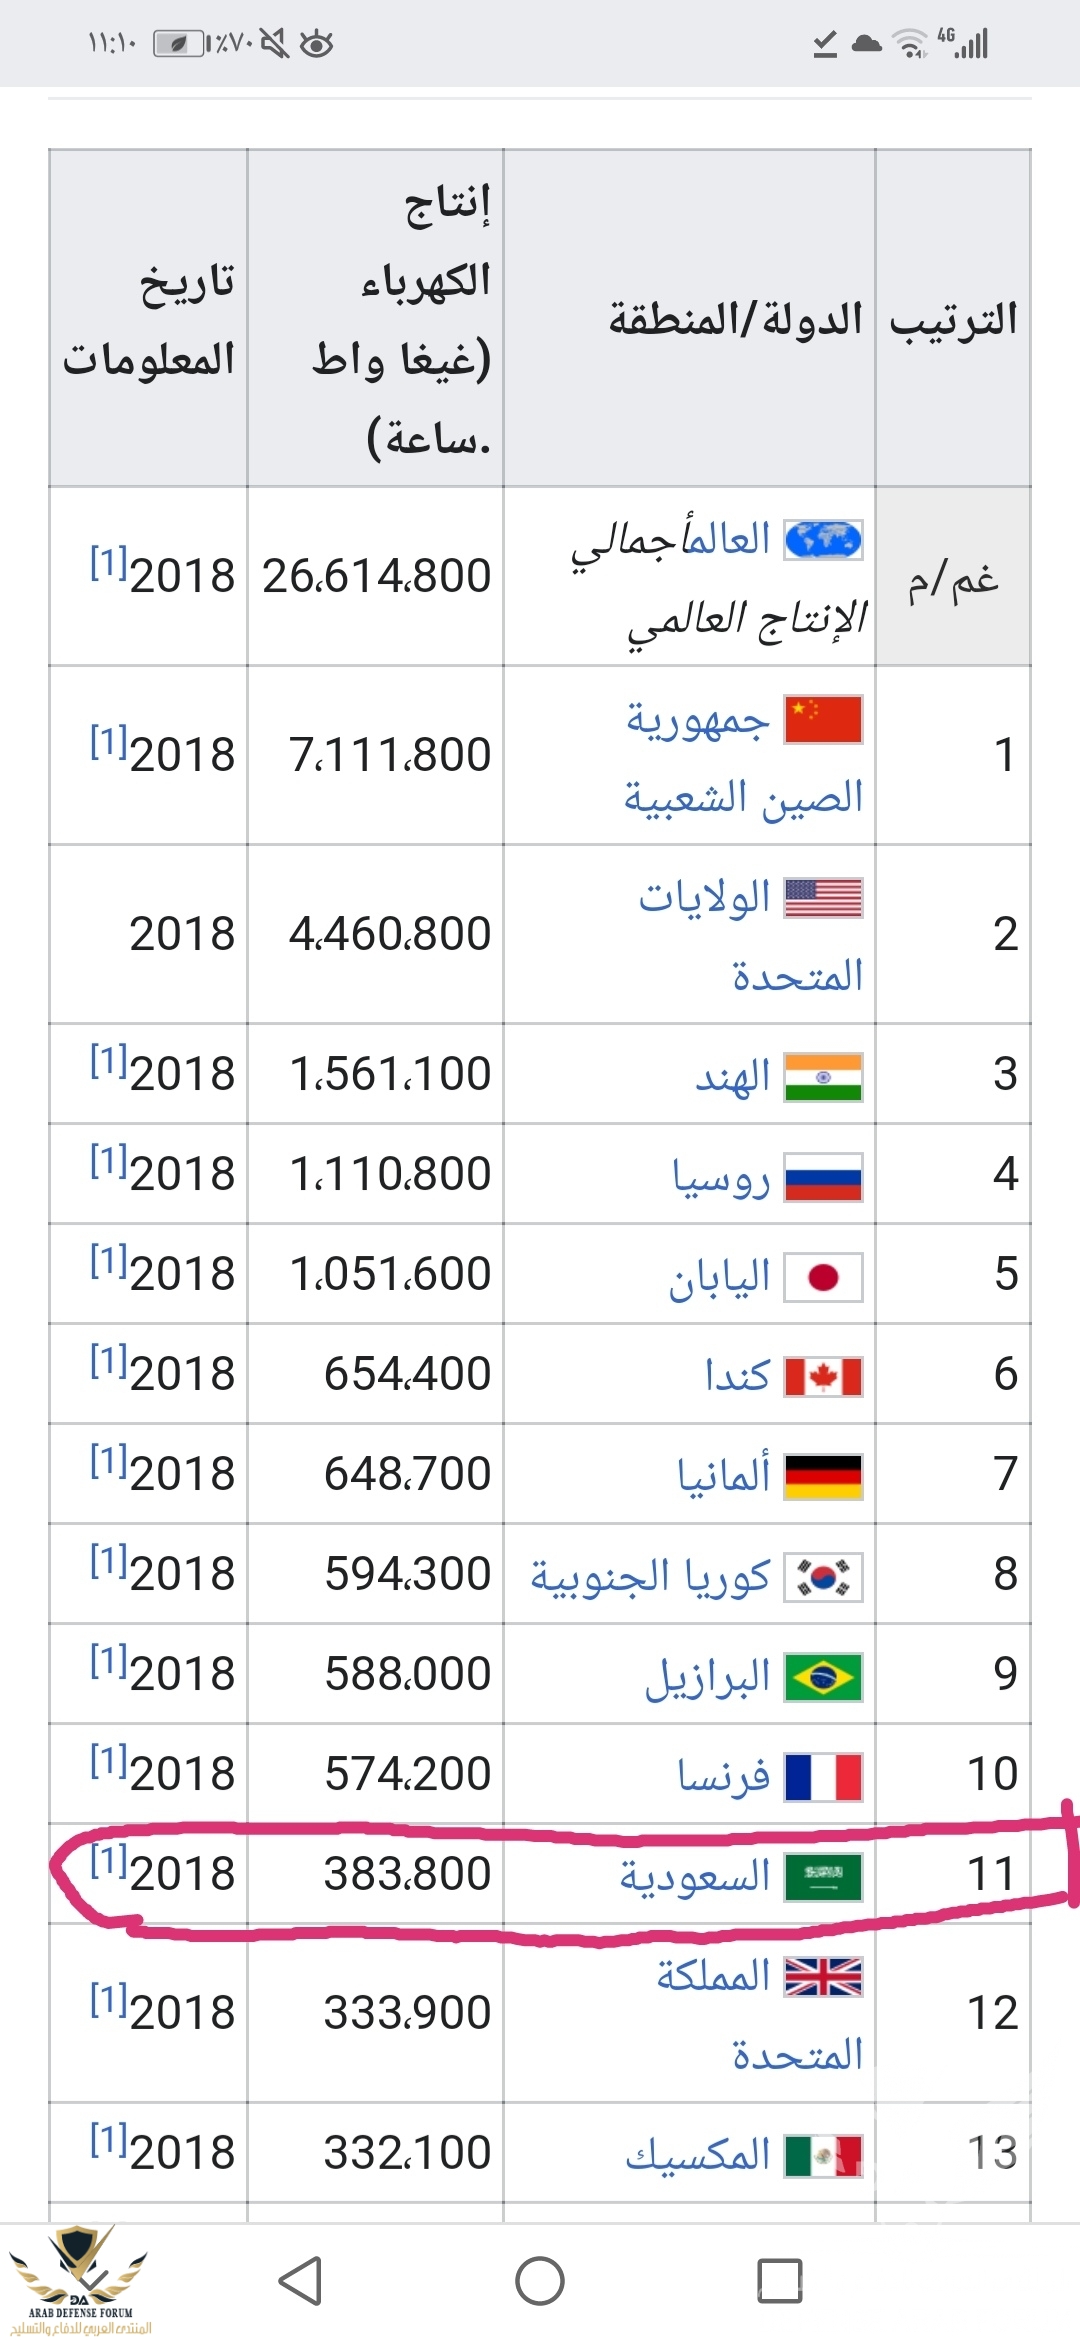Tap reference [1] beside China's 2018 date
Image resolution: width=1080 pixels, height=2340 pixels.
pos(108,741)
